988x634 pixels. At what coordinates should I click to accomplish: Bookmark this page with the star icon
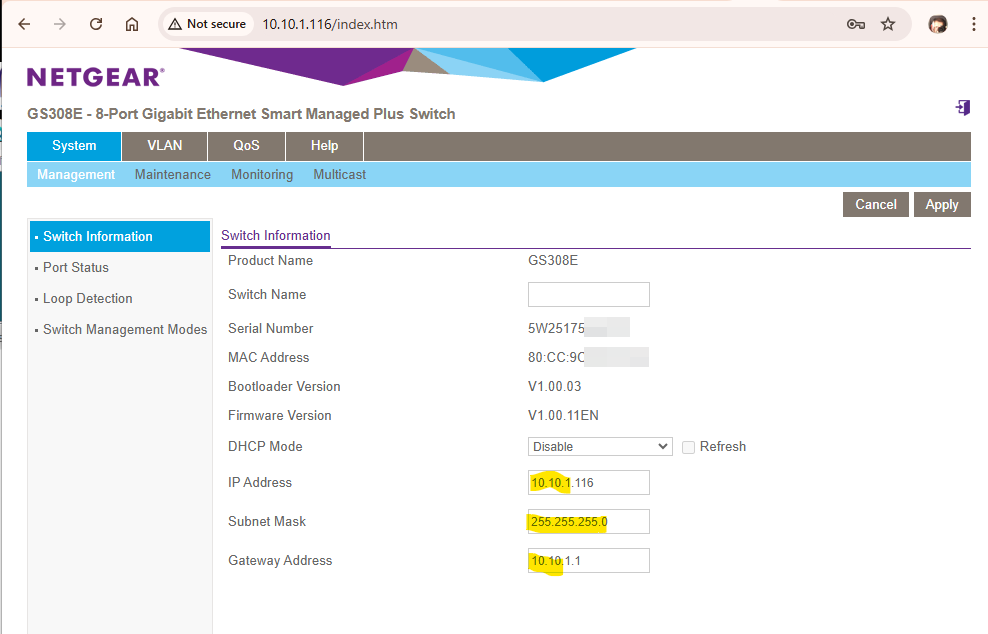pyautogui.click(x=888, y=24)
